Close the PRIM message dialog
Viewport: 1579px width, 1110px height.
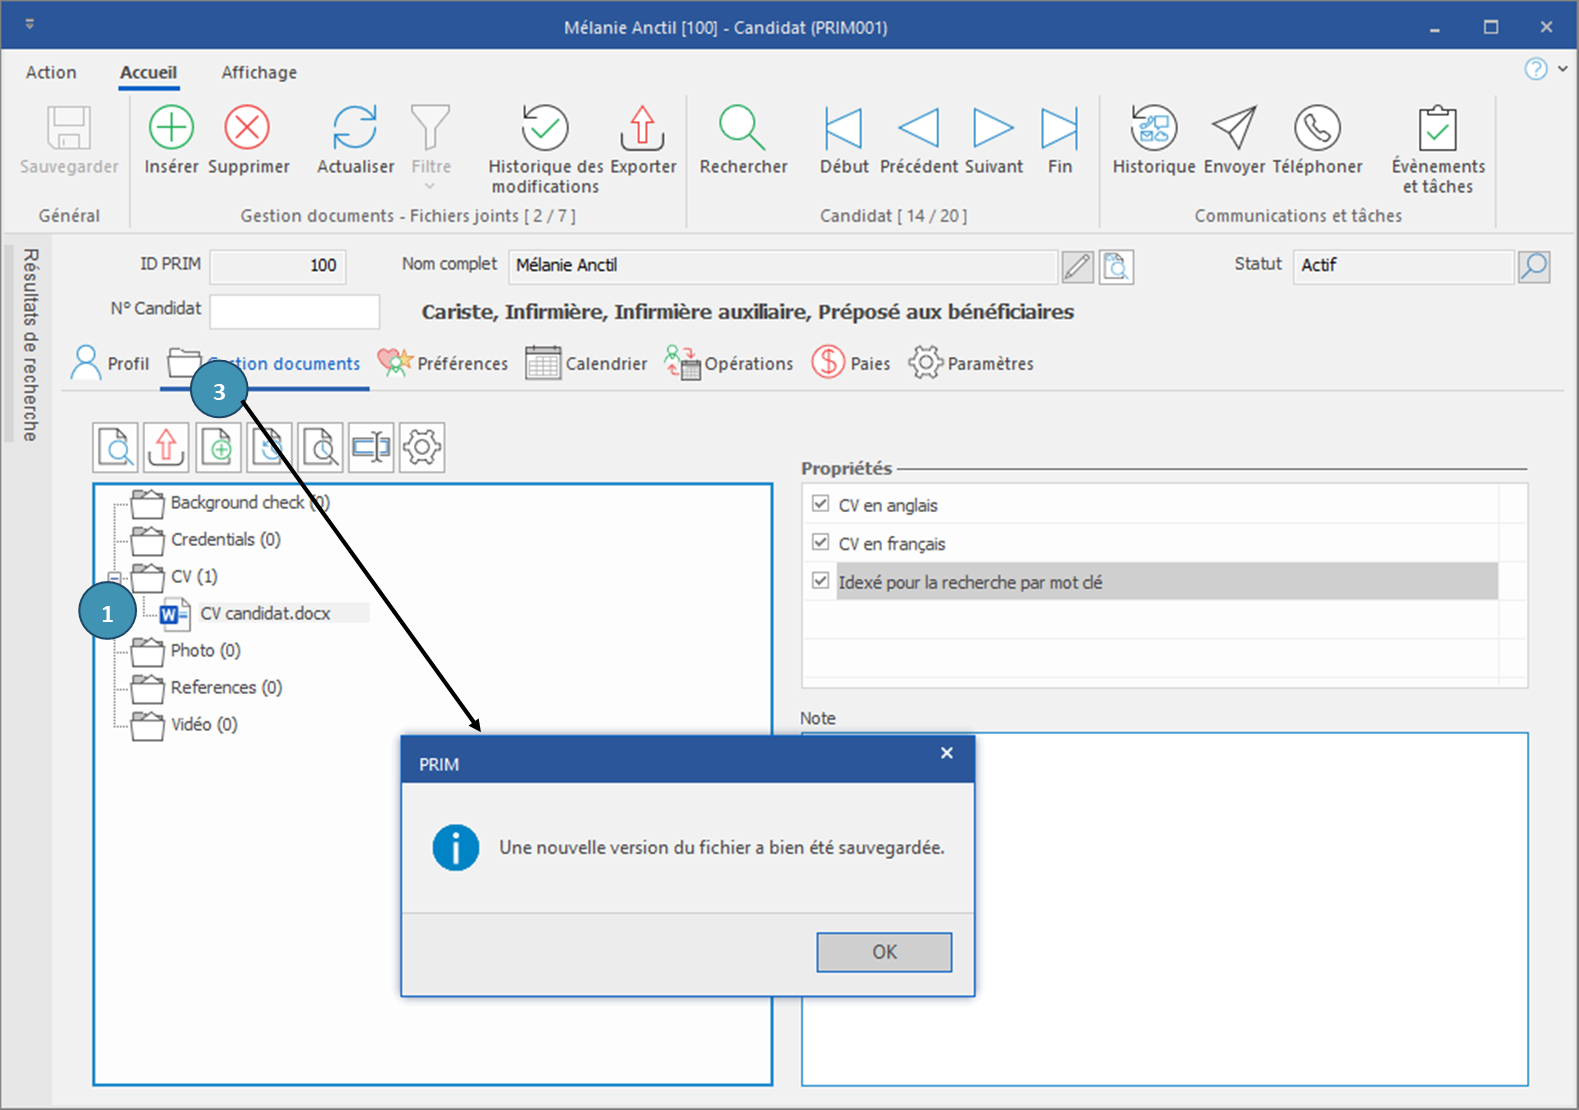[x=946, y=753]
